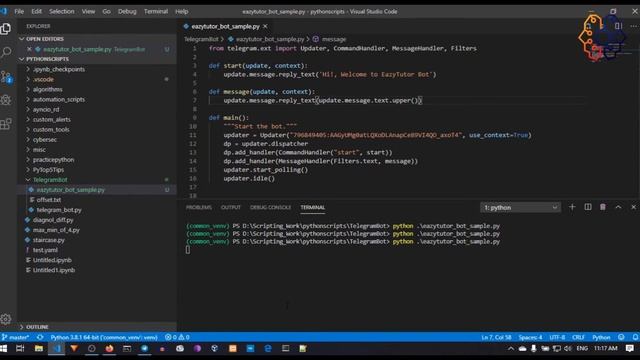The width and height of the screenshot is (640, 360).
Task: Open the File menu
Action: (x=19, y=11)
